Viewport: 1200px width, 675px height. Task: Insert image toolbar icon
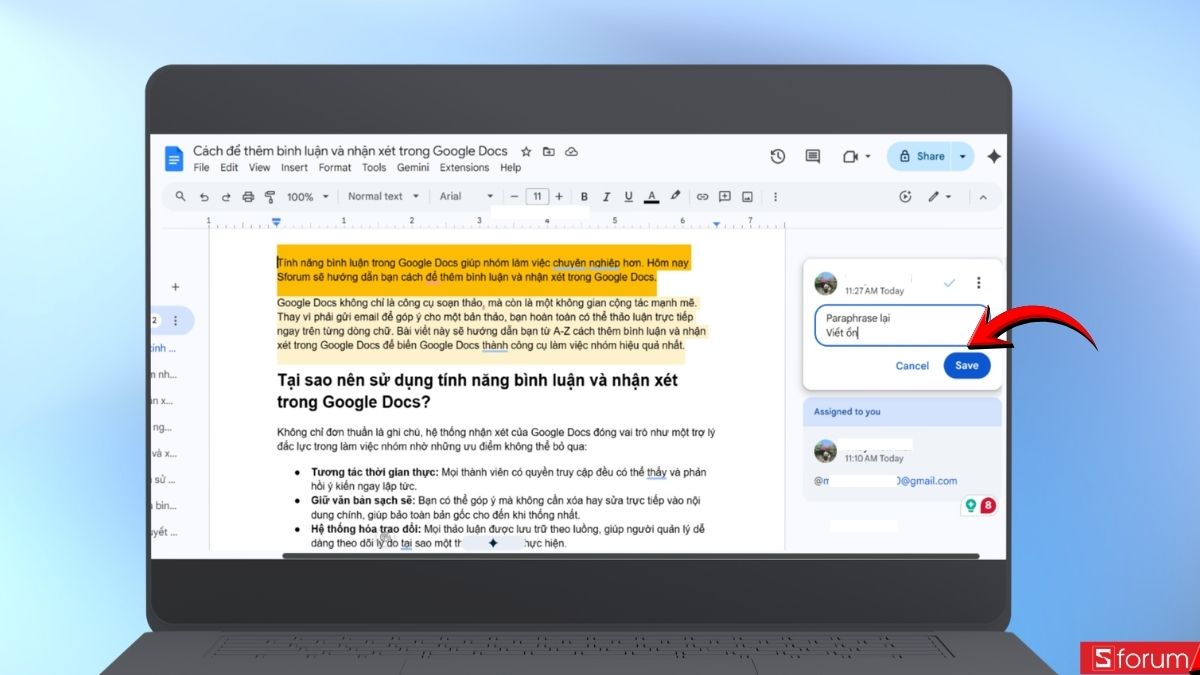(747, 196)
